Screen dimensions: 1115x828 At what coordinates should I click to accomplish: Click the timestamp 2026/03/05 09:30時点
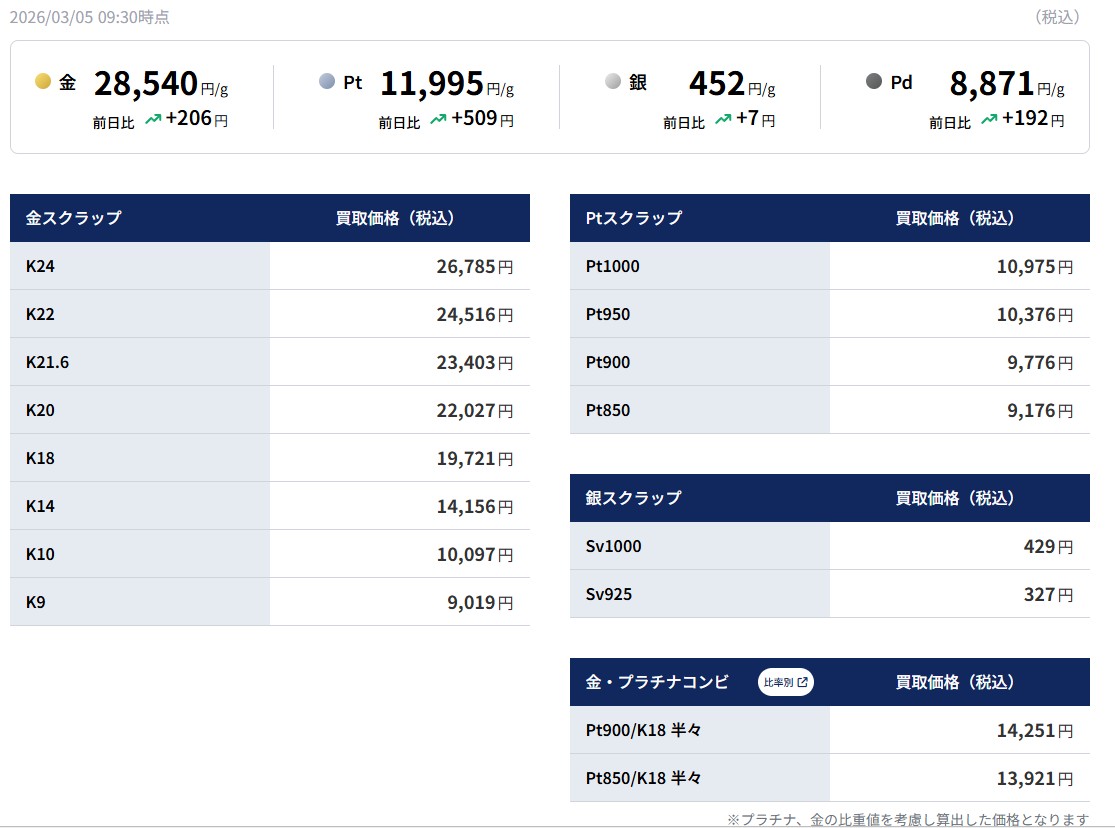click(90, 17)
